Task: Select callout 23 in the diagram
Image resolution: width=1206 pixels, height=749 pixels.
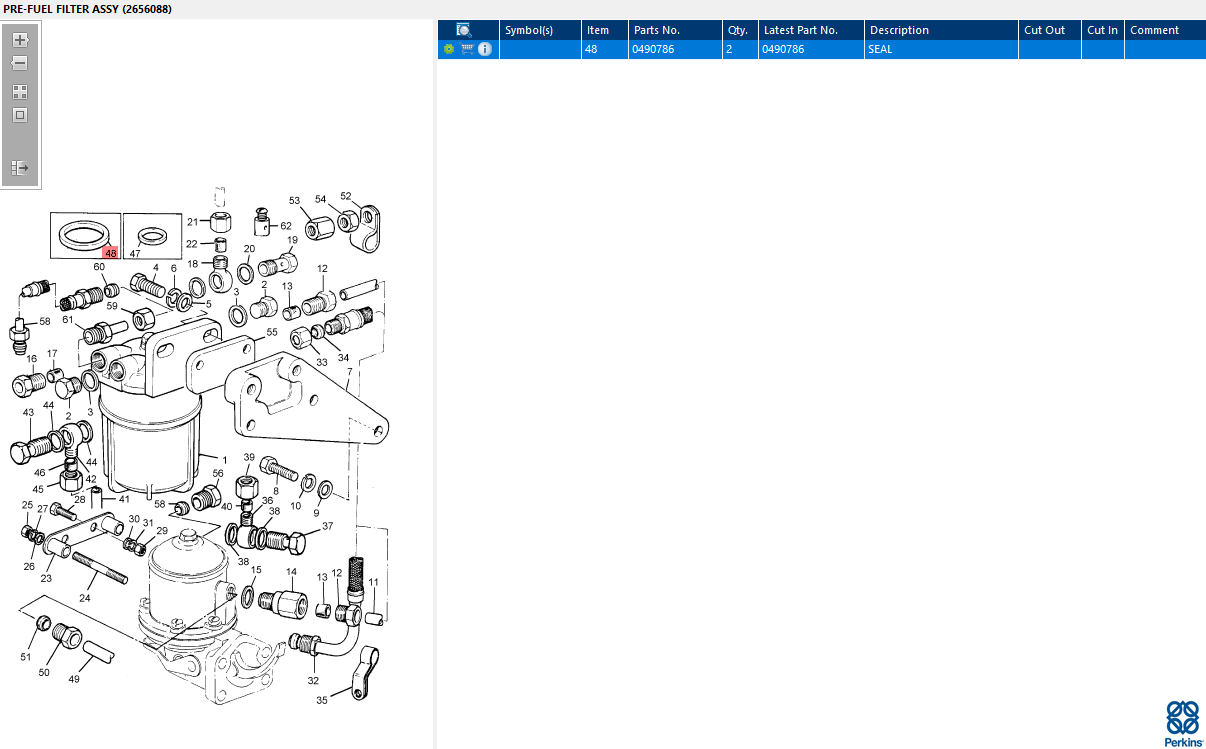Action: pyautogui.click(x=46, y=578)
